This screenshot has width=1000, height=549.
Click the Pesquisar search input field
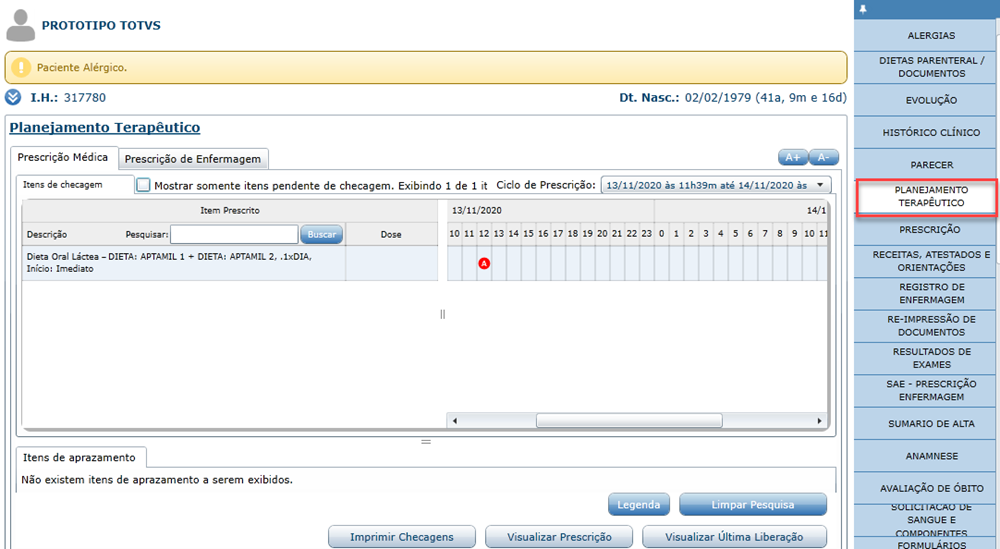tap(234, 234)
